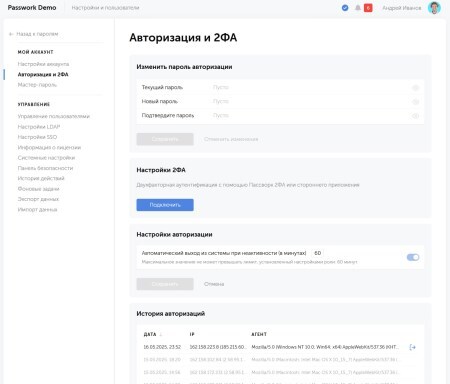Viewport: 450px width, 384px height.
Task: Click the auto-logout minutes value 60
Action: tap(317, 253)
